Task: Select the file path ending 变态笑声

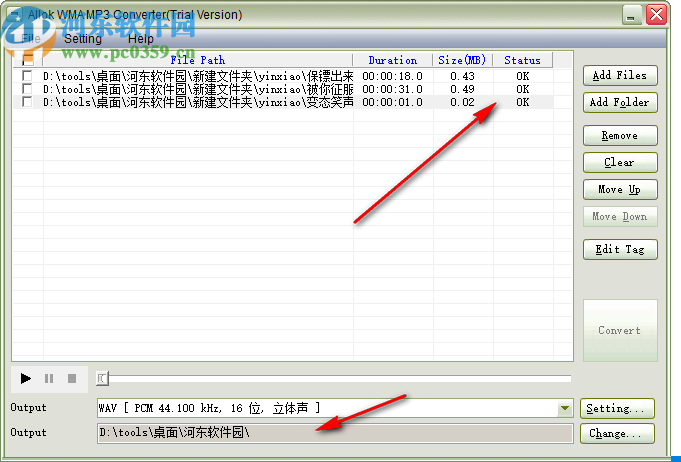Action: pyautogui.click(x=198, y=102)
